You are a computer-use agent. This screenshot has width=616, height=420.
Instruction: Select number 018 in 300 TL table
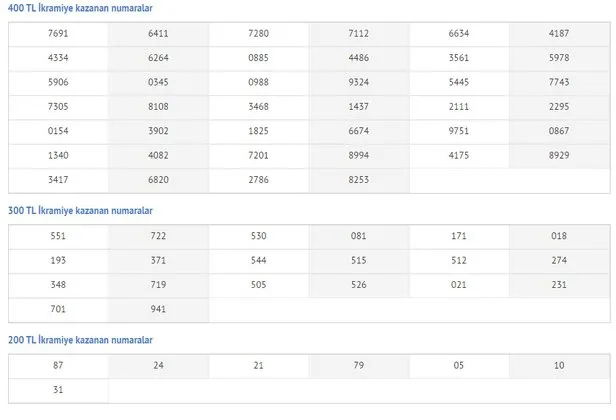tap(559, 236)
